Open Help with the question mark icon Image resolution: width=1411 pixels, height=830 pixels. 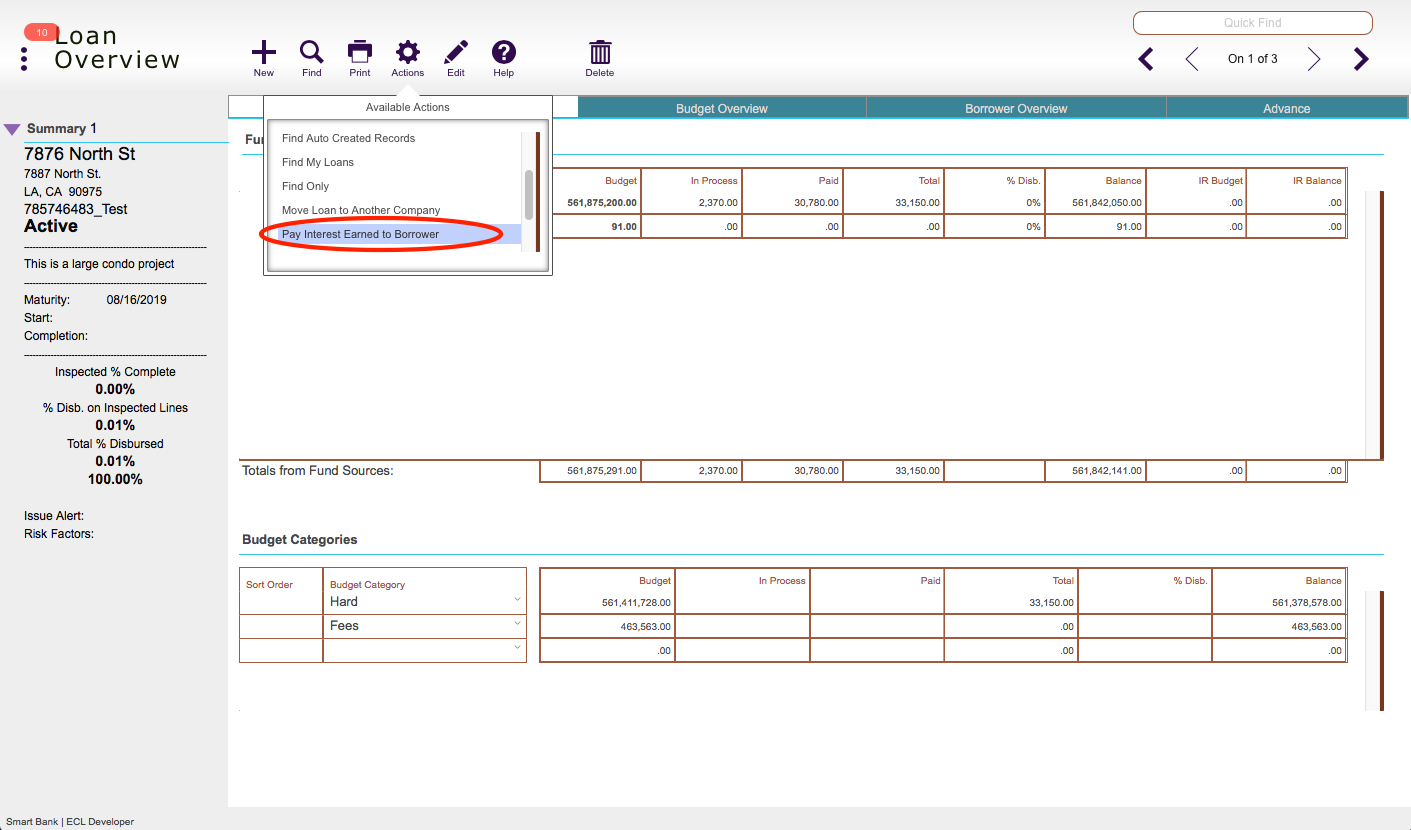[504, 53]
